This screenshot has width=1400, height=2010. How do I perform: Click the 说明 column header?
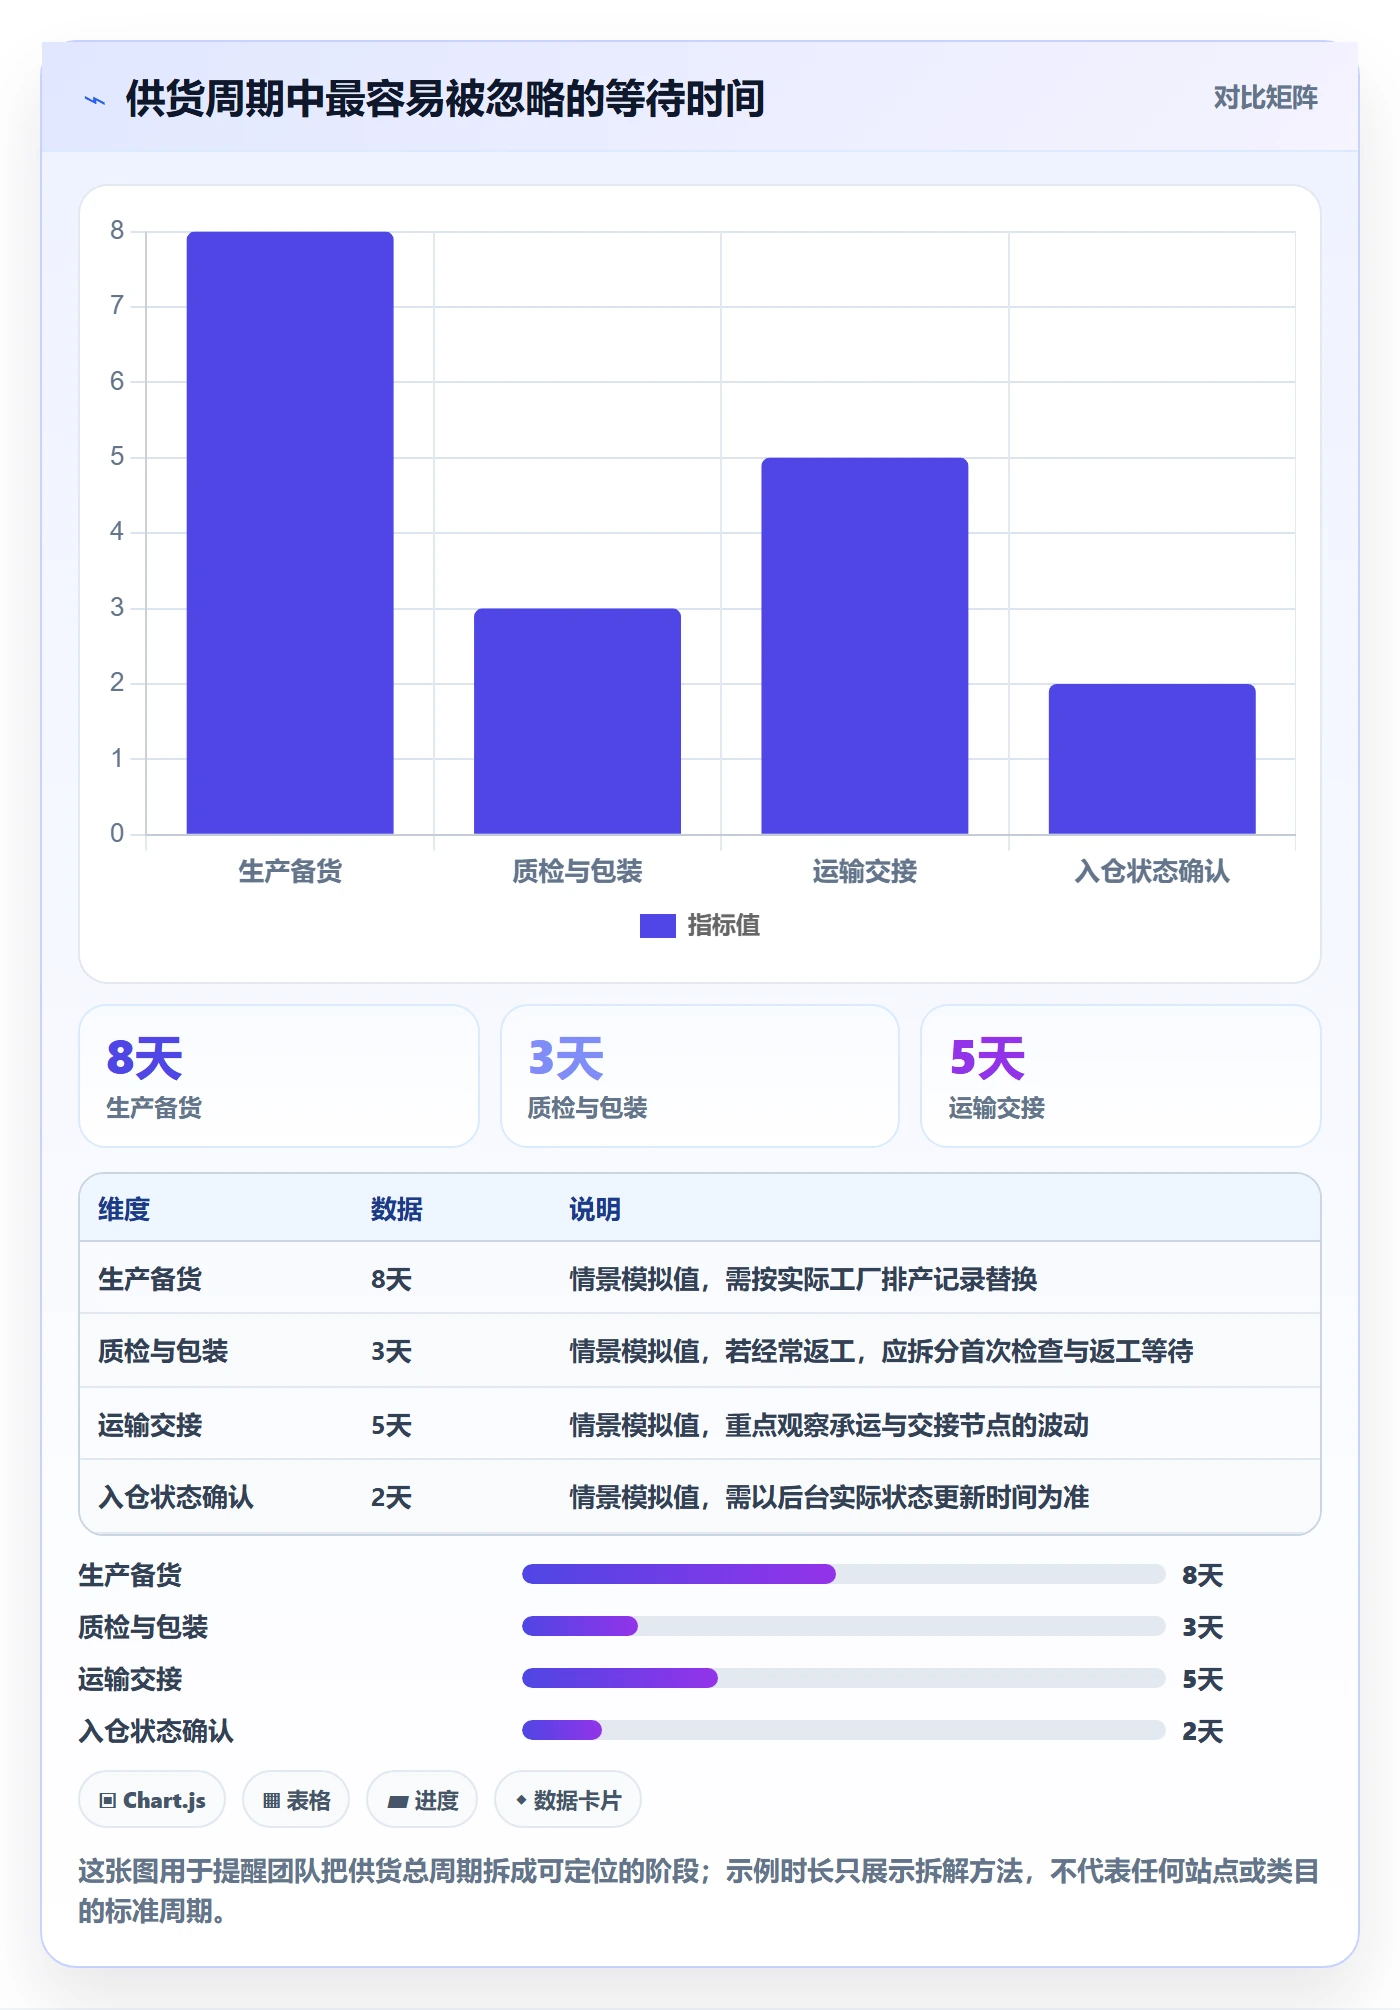coord(595,1209)
